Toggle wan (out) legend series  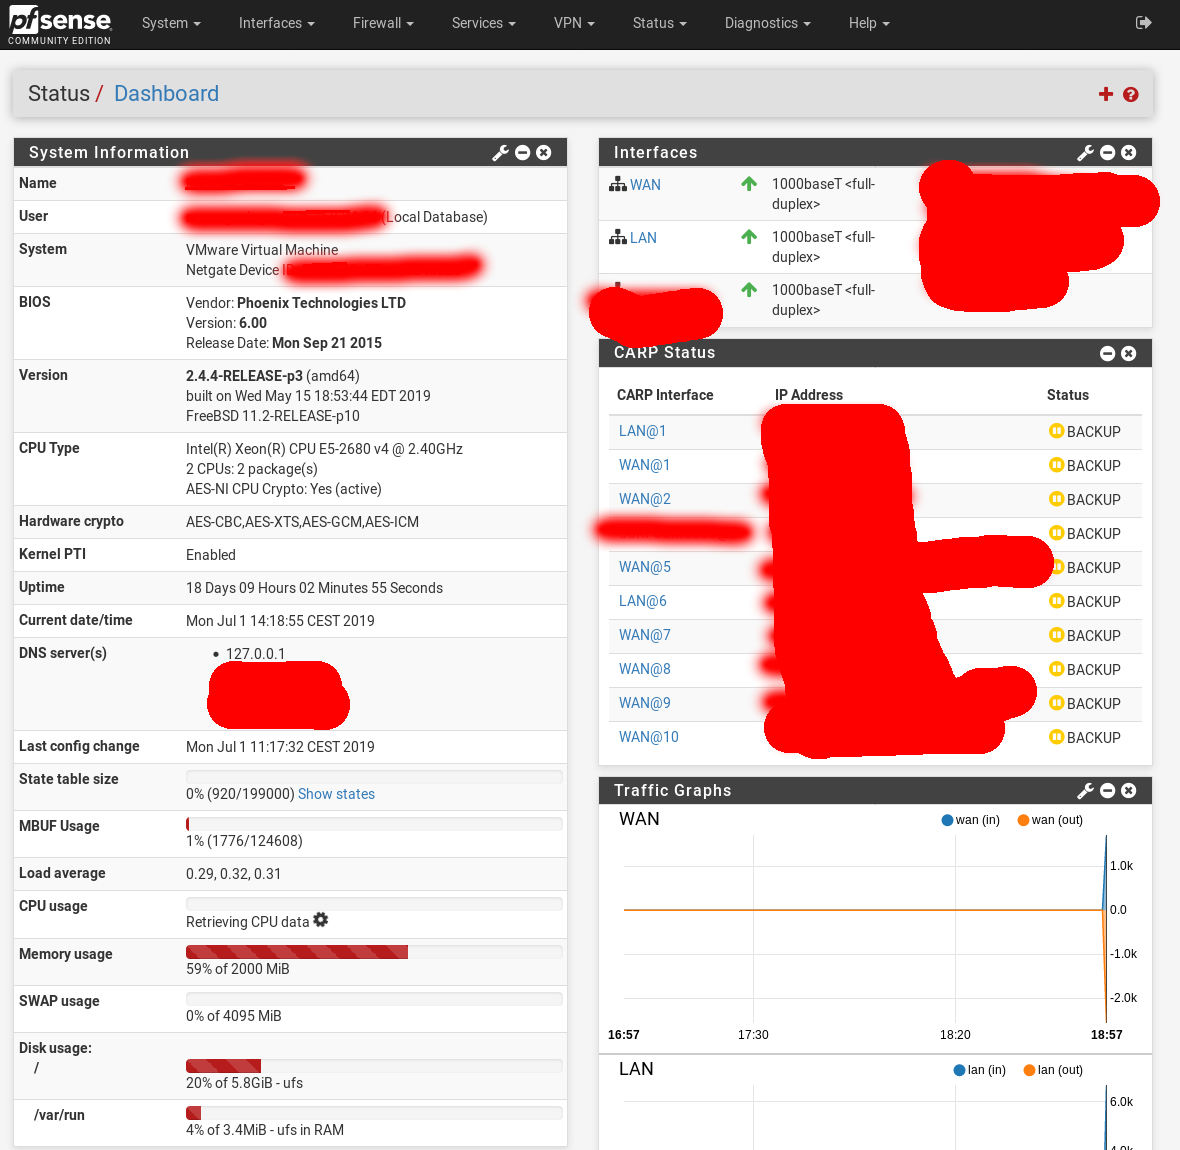tap(1050, 820)
